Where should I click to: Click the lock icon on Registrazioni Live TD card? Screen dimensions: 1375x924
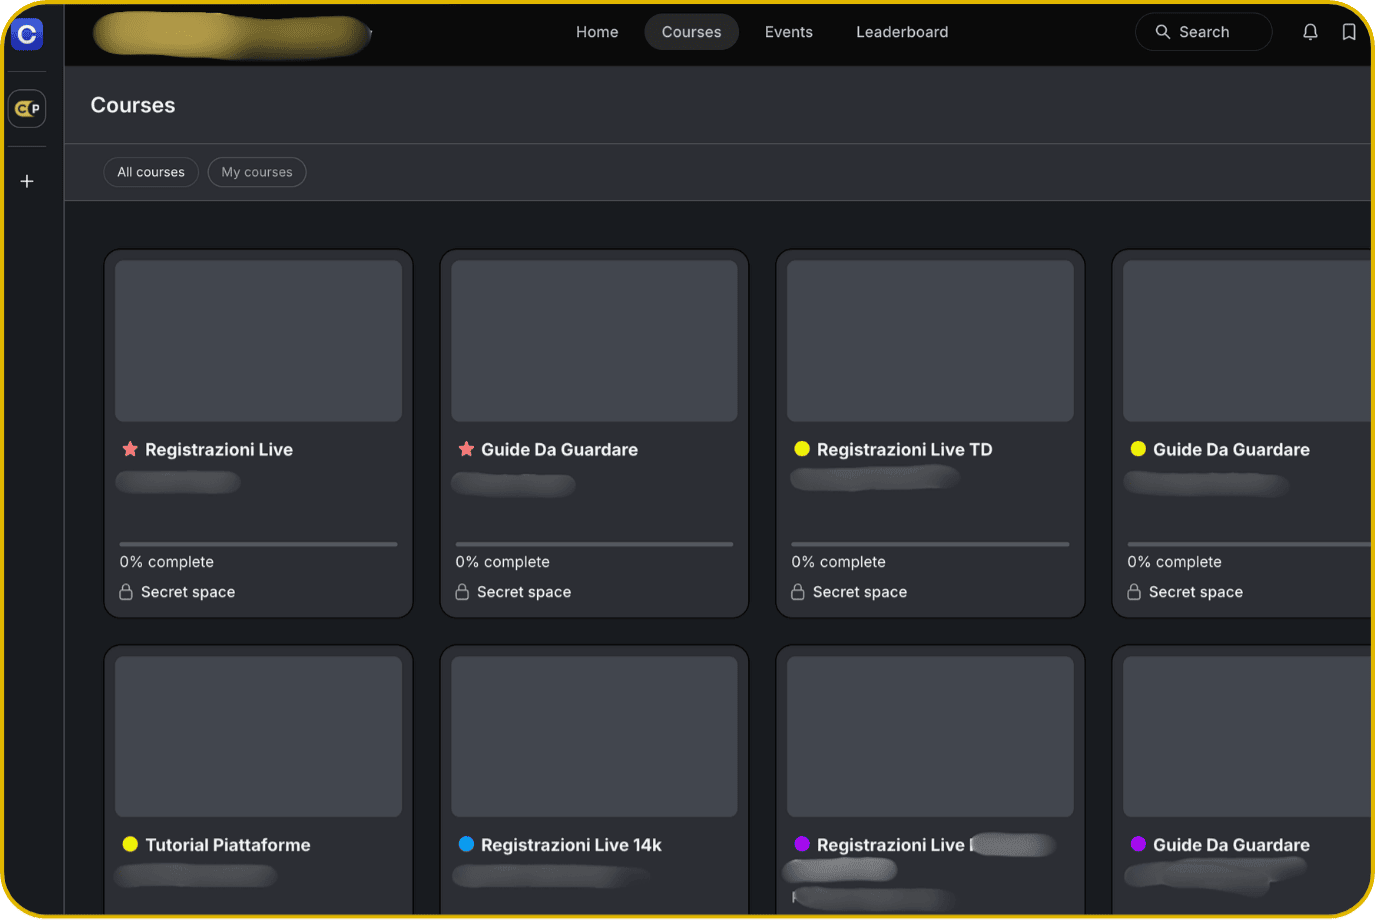point(798,592)
